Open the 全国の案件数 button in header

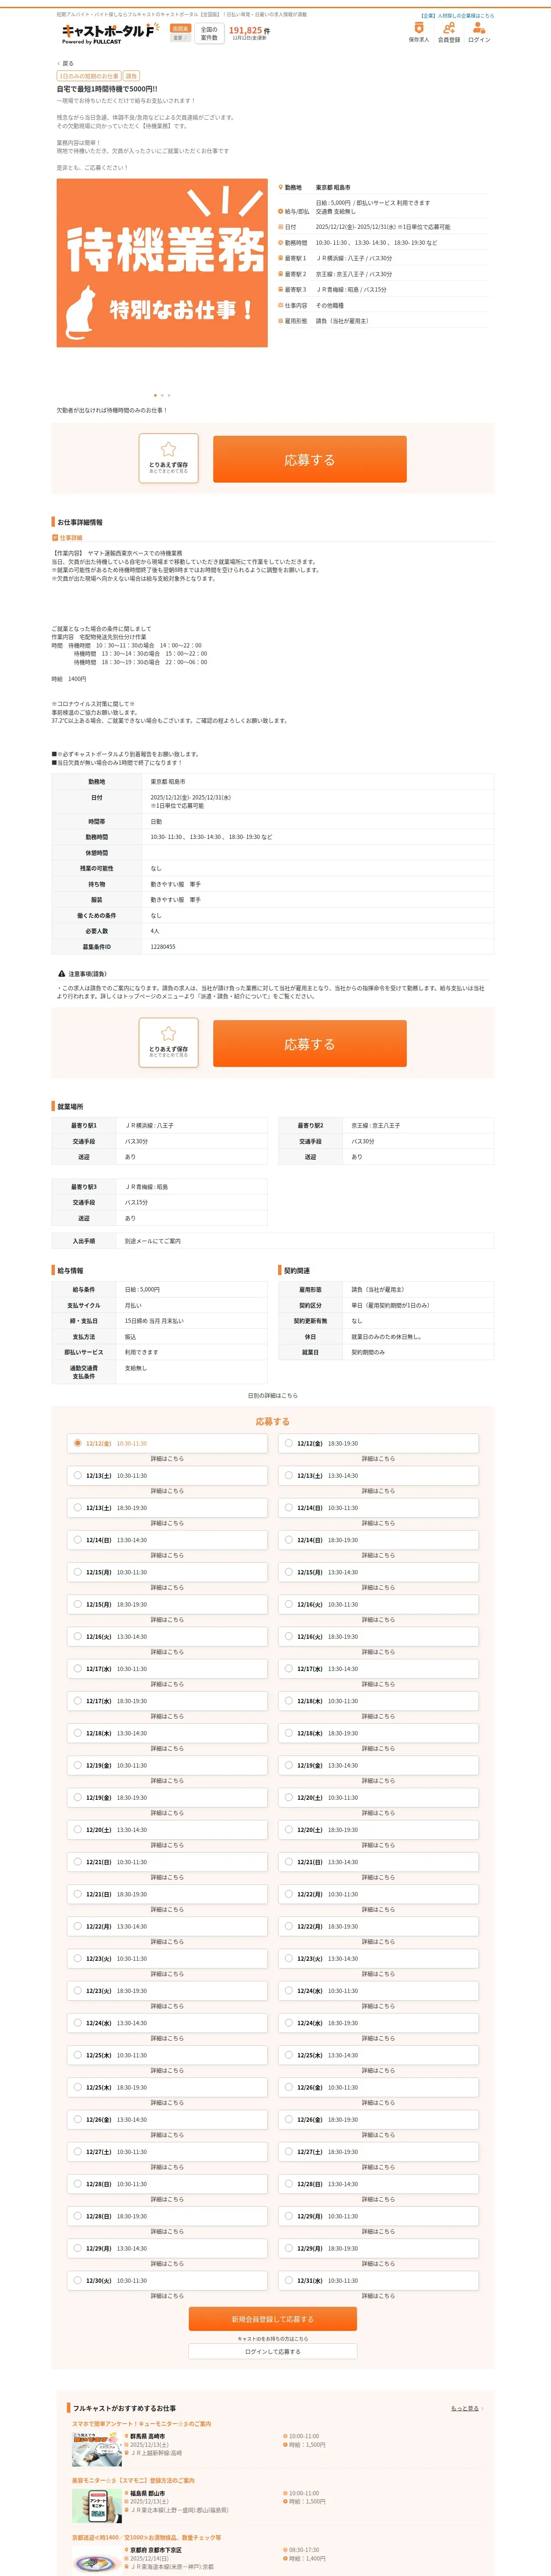pyautogui.click(x=209, y=33)
